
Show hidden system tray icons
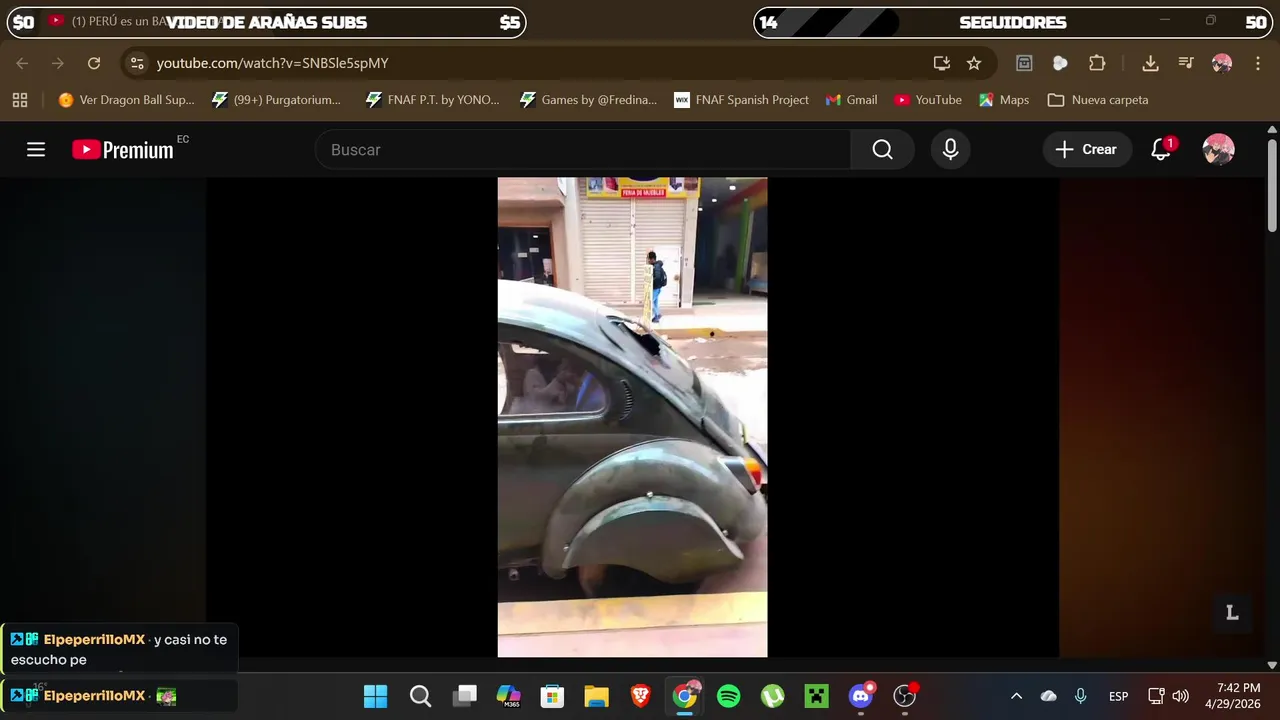(x=1016, y=696)
